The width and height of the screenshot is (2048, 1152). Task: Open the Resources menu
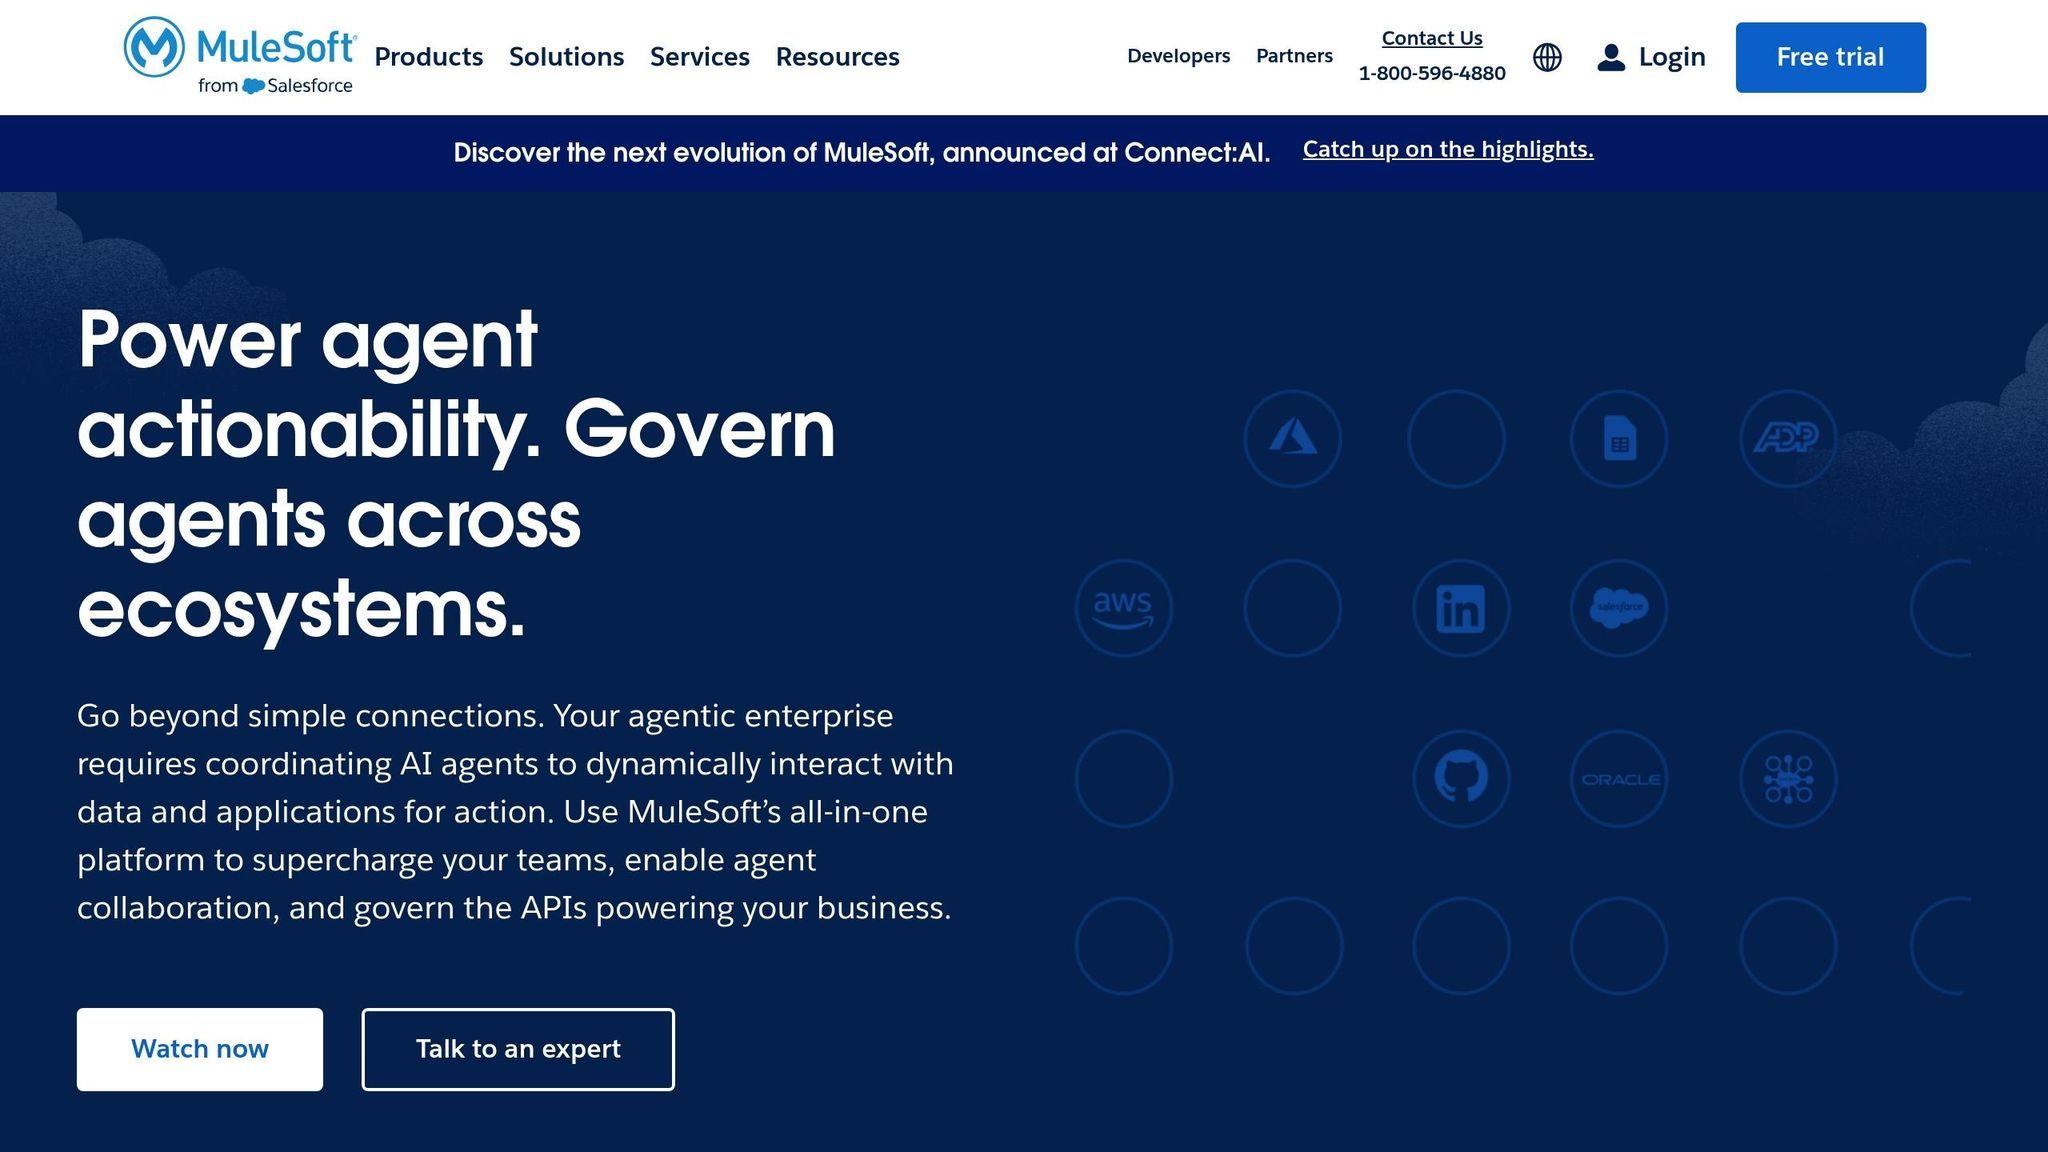838,57
